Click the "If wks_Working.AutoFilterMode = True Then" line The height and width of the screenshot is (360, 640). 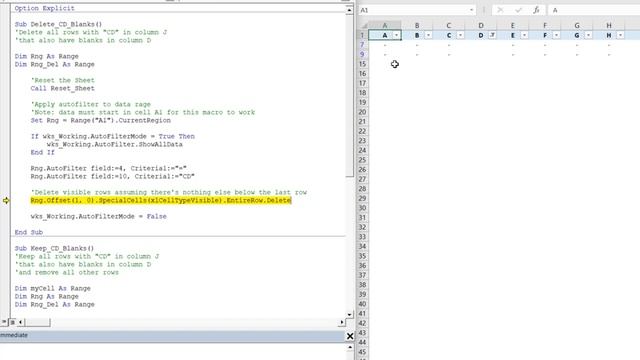(113, 136)
